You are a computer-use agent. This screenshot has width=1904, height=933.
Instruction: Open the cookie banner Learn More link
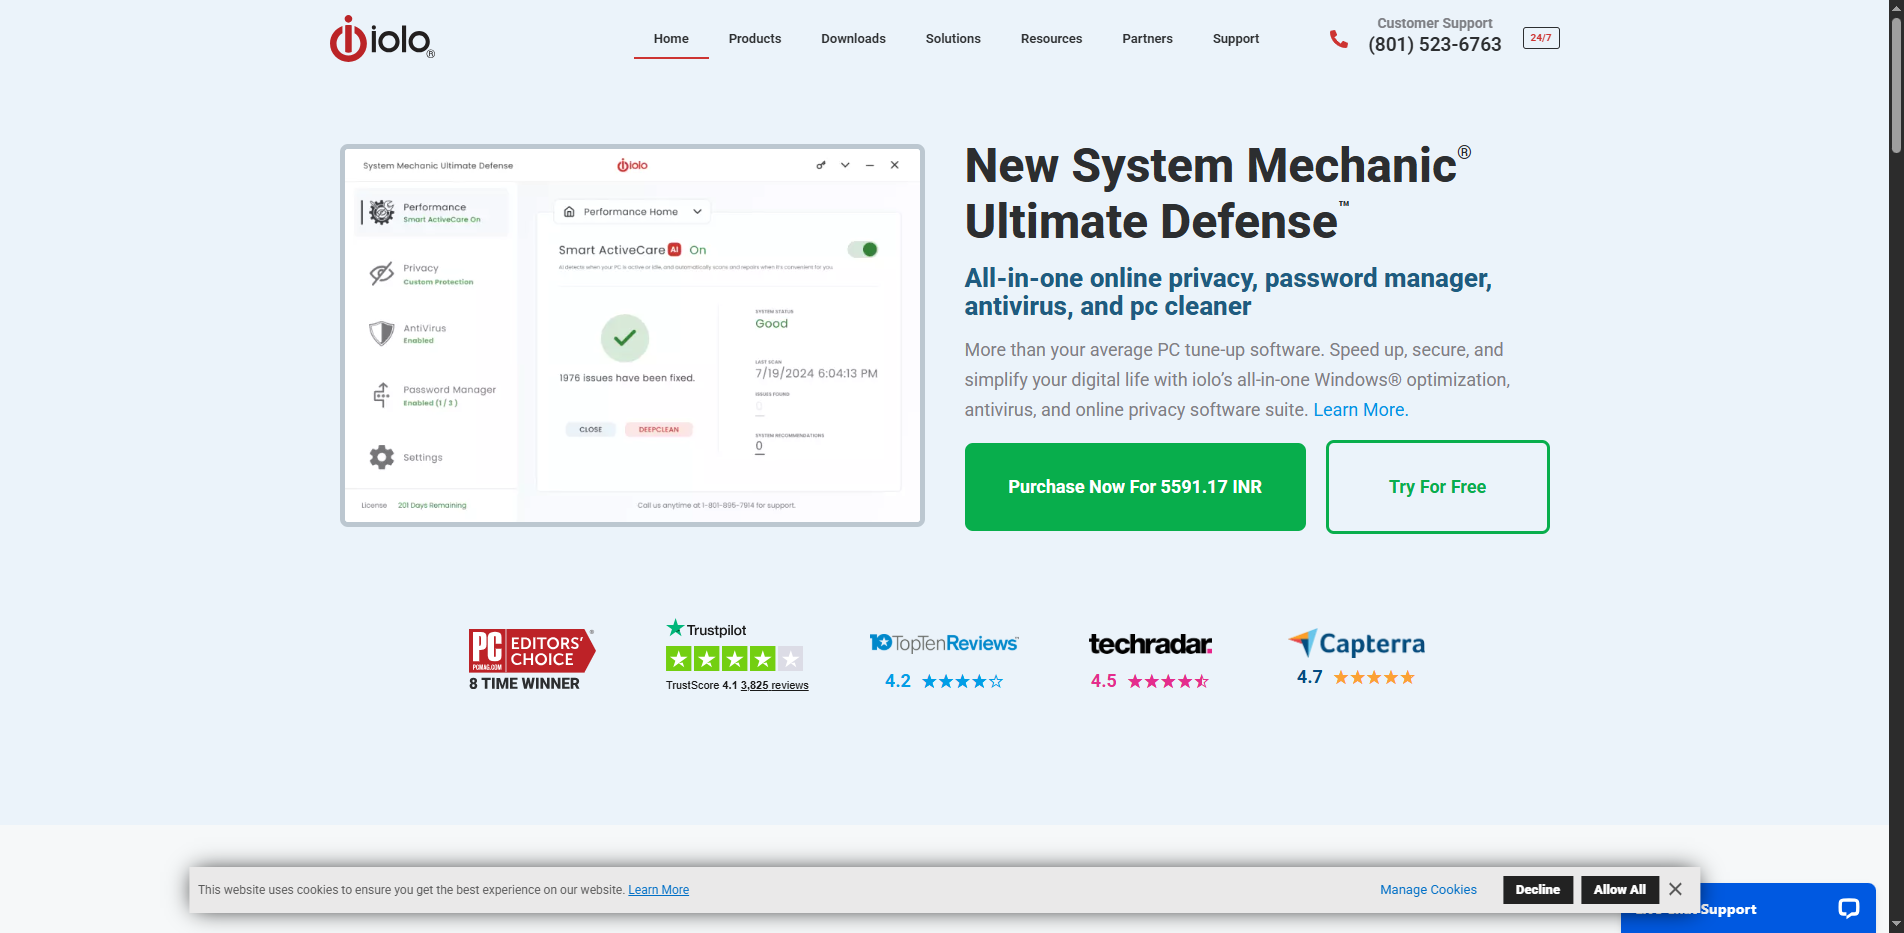658,890
